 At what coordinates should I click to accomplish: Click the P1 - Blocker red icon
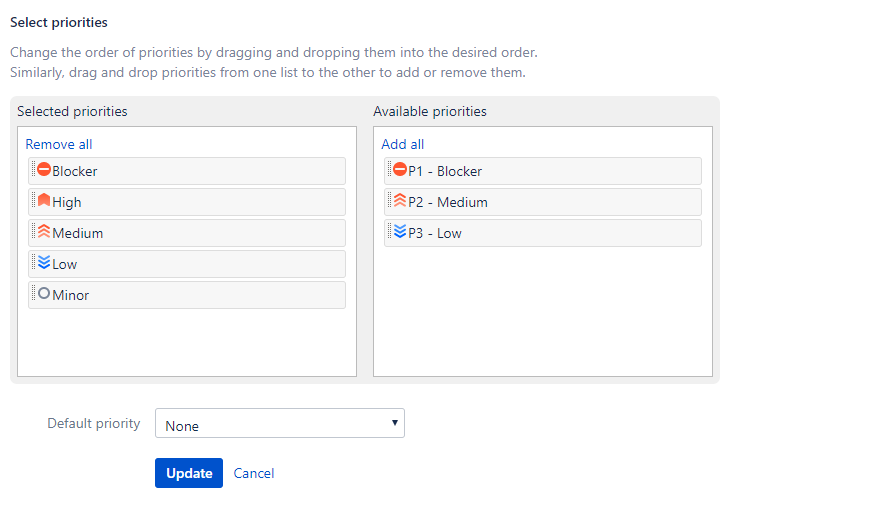click(x=400, y=170)
